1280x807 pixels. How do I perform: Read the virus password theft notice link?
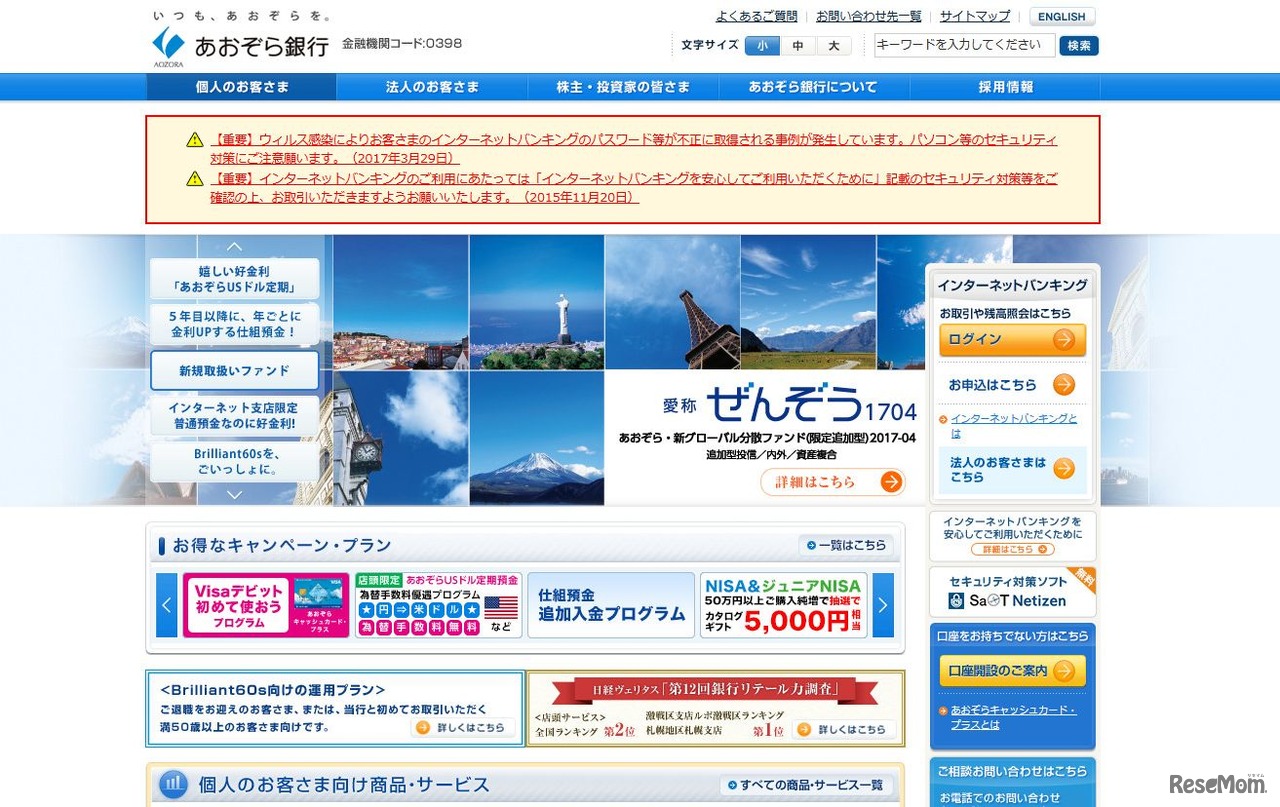pyautogui.click(x=634, y=149)
